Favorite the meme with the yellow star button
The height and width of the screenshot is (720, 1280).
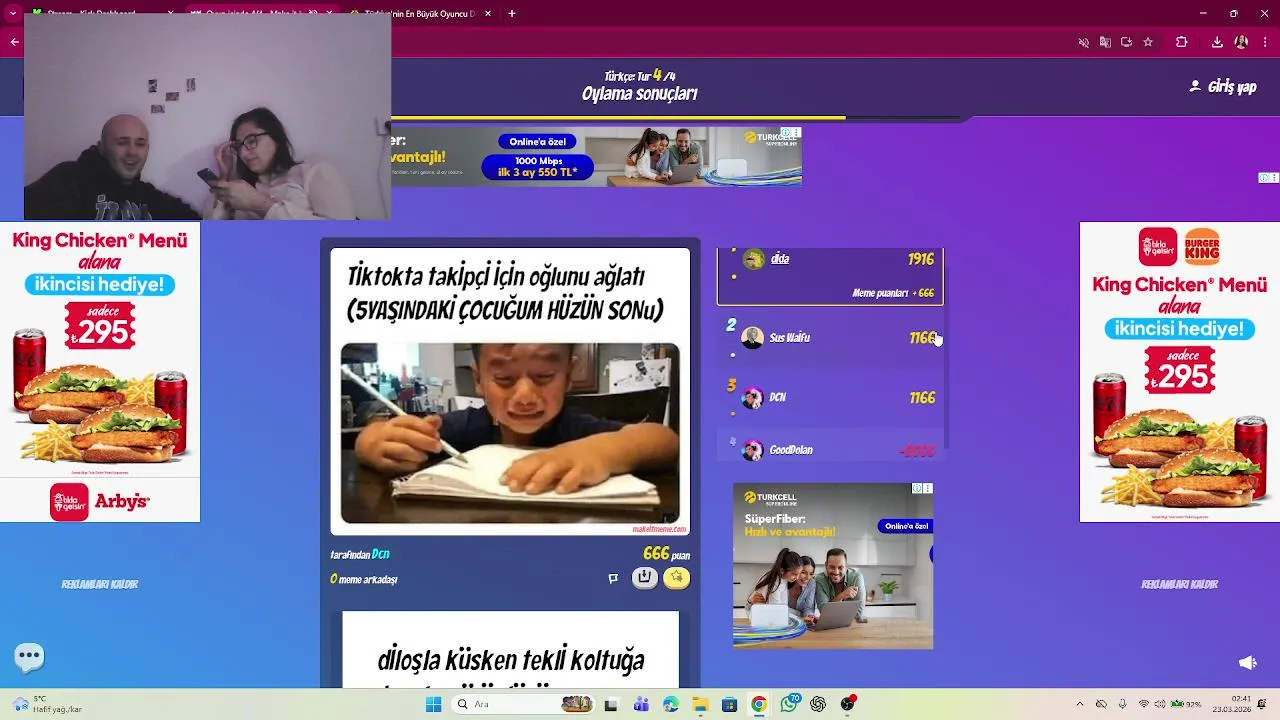[x=677, y=577]
